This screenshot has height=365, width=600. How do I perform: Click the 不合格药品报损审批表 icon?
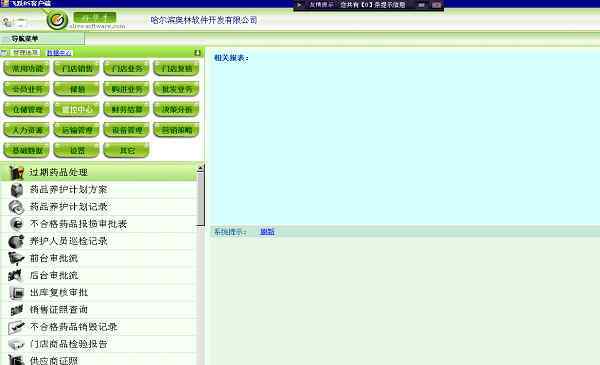tap(16, 224)
